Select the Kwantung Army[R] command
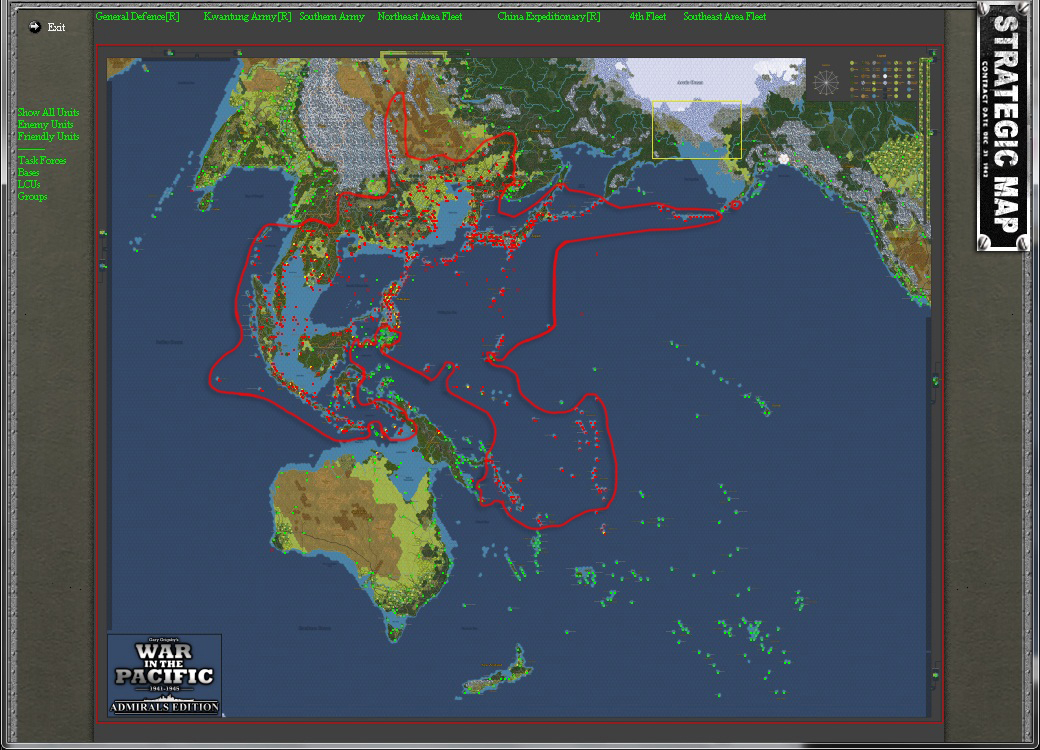Viewport: 1040px width, 750px height. 247,17
